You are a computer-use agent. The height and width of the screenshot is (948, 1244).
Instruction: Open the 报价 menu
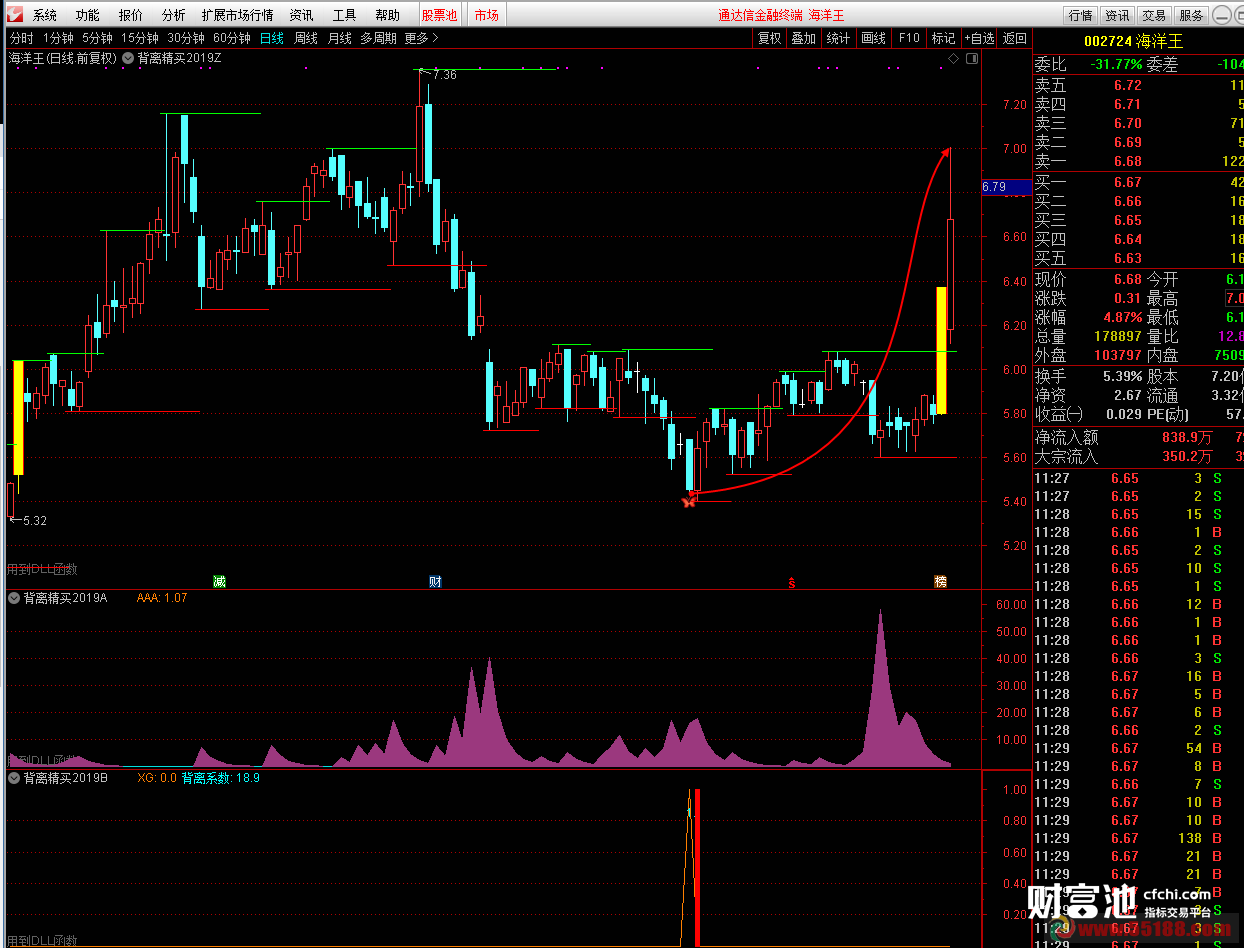tap(130, 15)
